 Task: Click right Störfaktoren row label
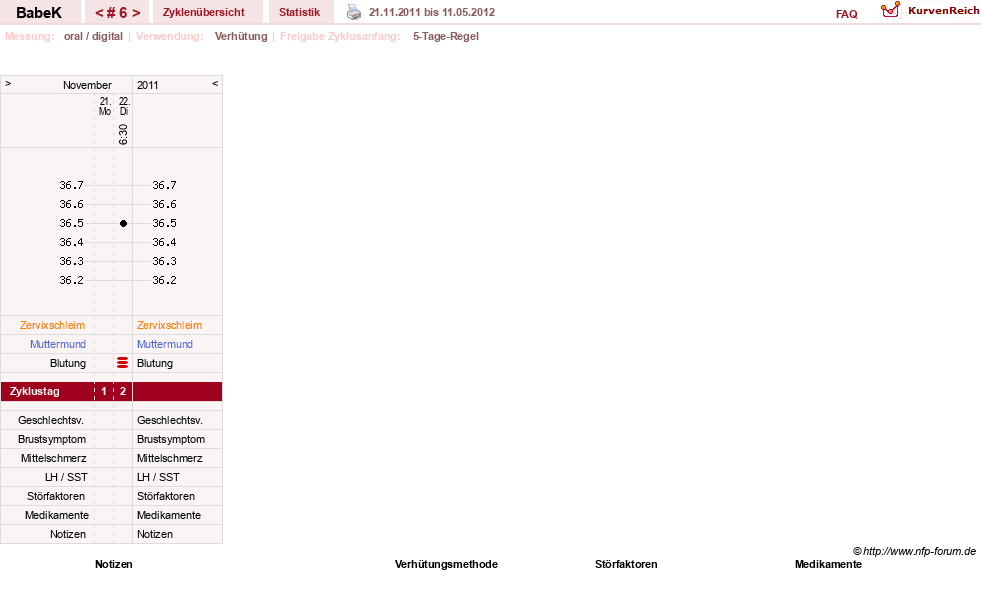[x=166, y=496]
